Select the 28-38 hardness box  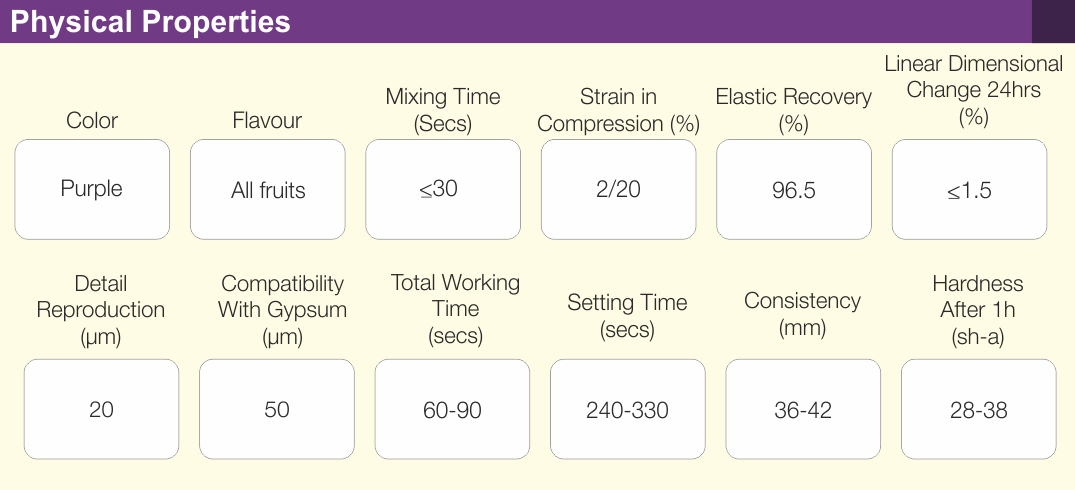tap(978, 409)
